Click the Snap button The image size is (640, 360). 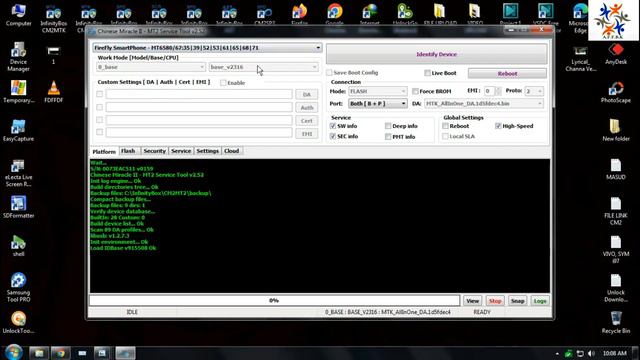coord(517,301)
